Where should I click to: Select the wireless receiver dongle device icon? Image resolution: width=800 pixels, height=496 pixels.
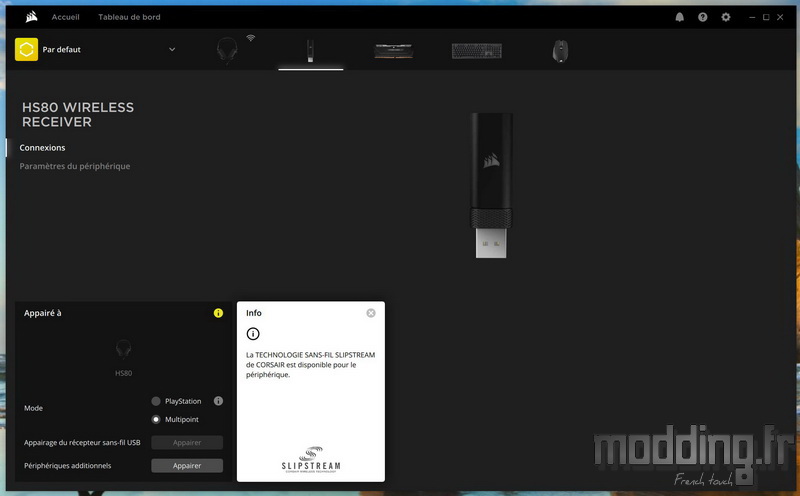point(310,51)
